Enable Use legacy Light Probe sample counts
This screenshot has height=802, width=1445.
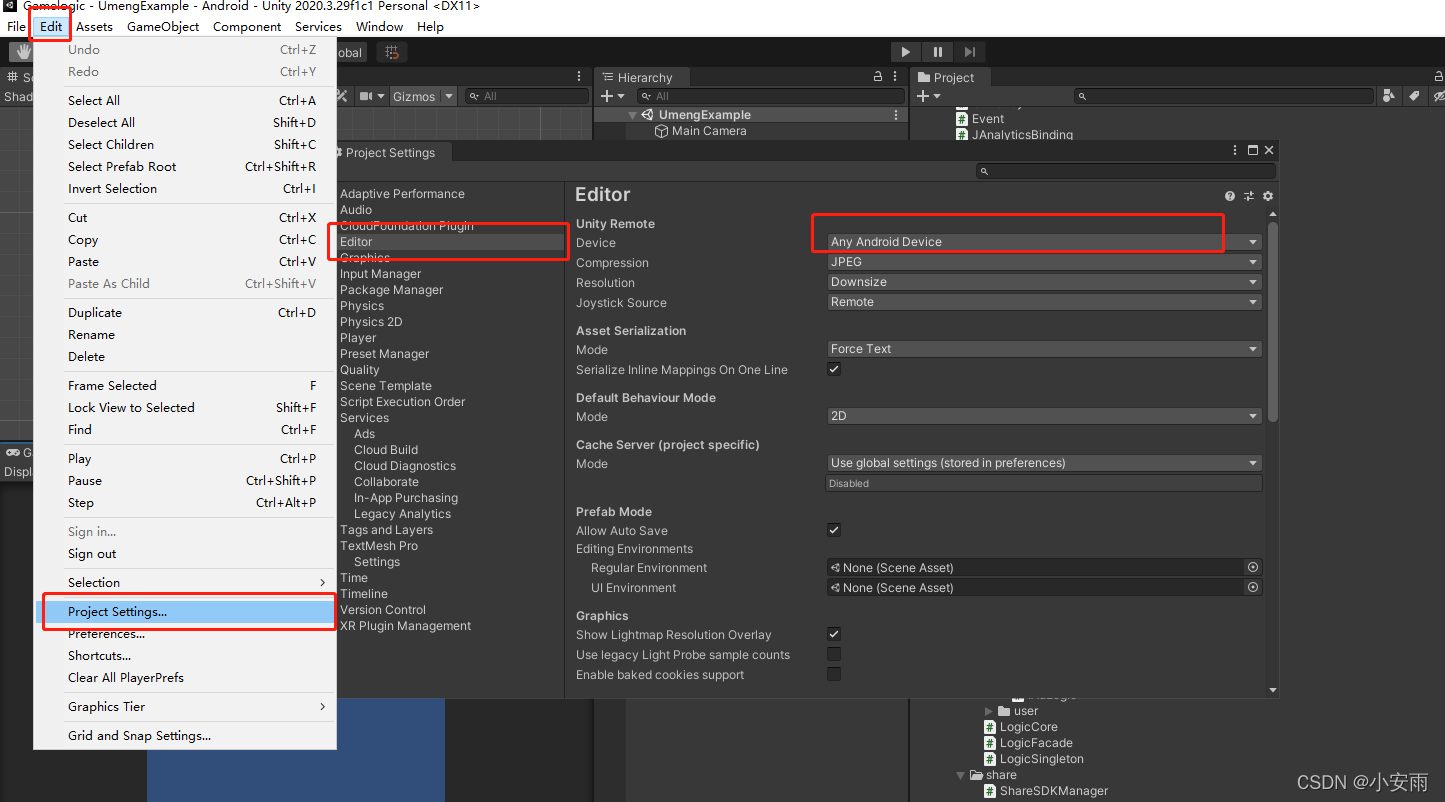(x=834, y=654)
